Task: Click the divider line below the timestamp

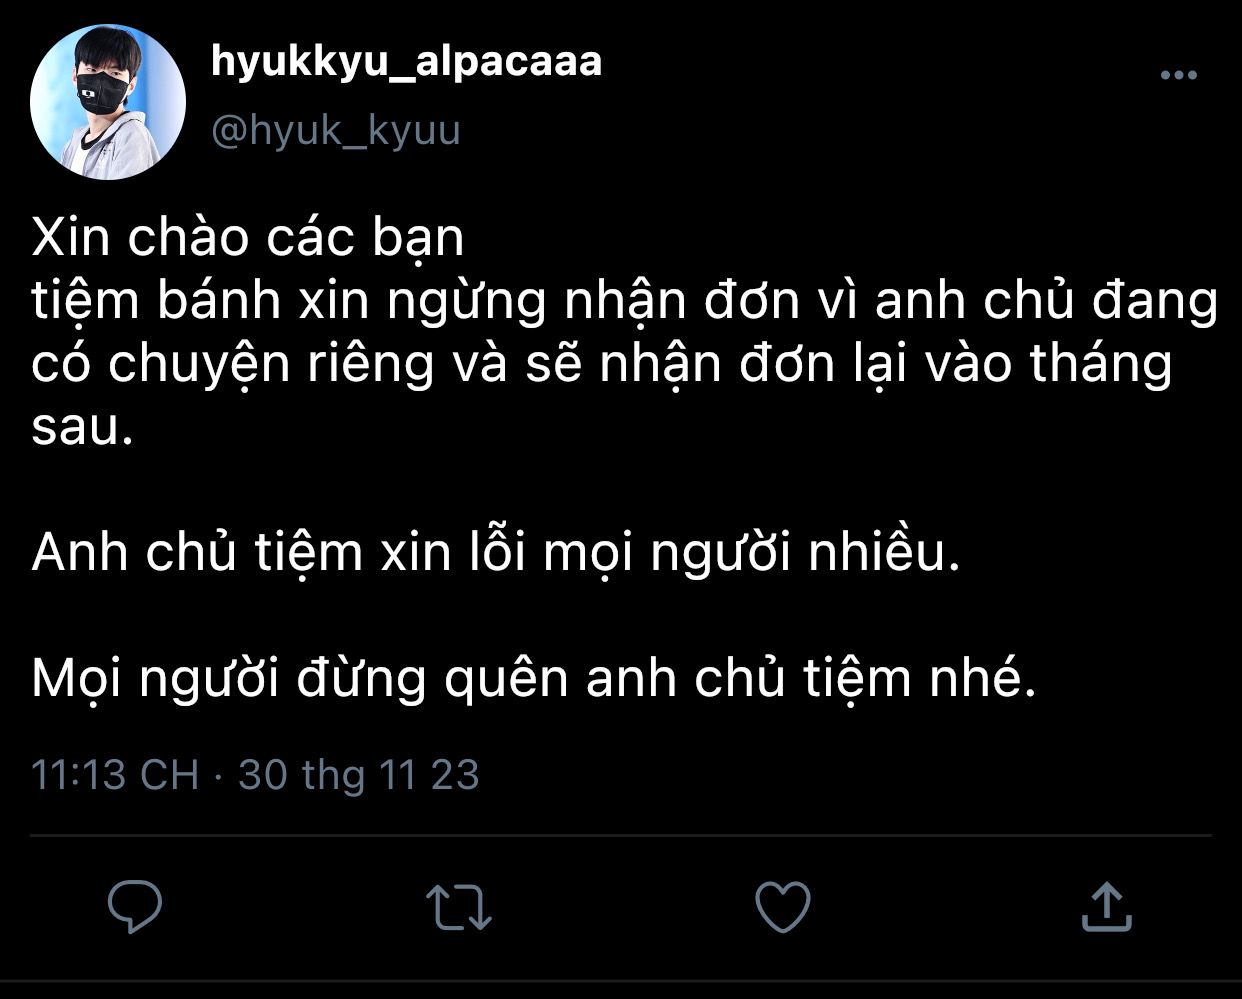Action: (621, 835)
